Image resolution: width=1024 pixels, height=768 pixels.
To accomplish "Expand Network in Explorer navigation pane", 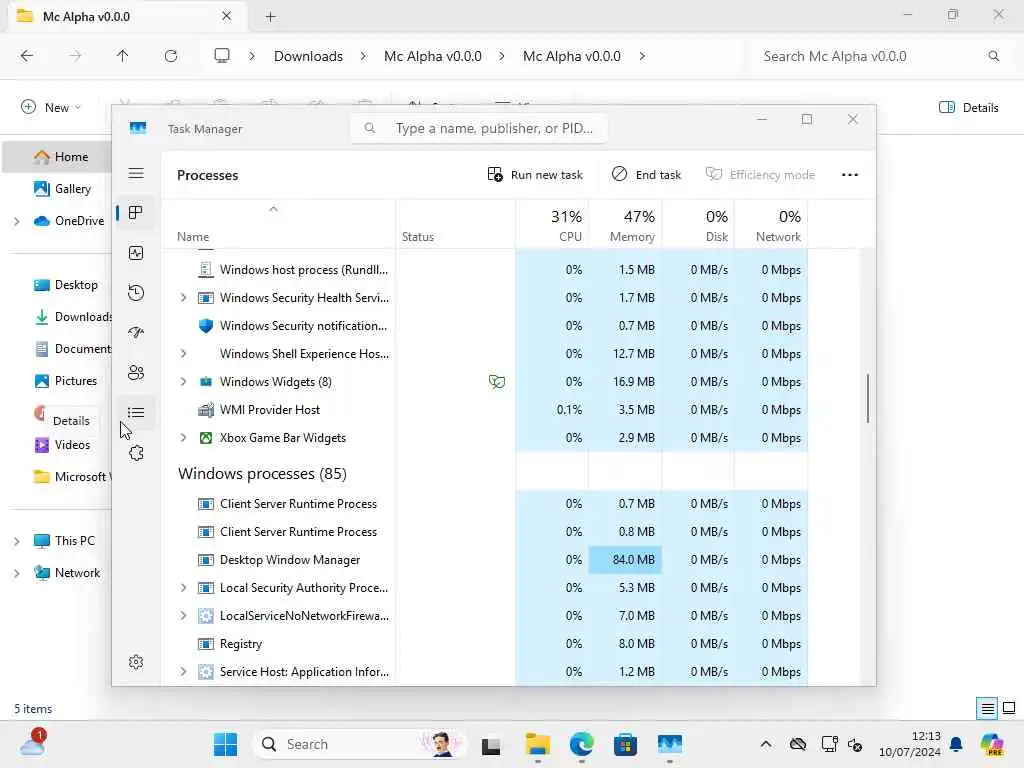I will (16, 573).
